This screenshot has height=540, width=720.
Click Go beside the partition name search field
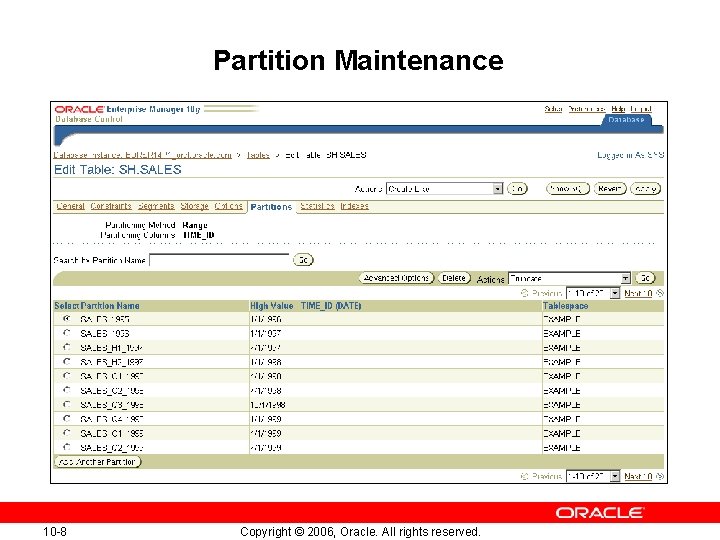(x=303, y=260)
